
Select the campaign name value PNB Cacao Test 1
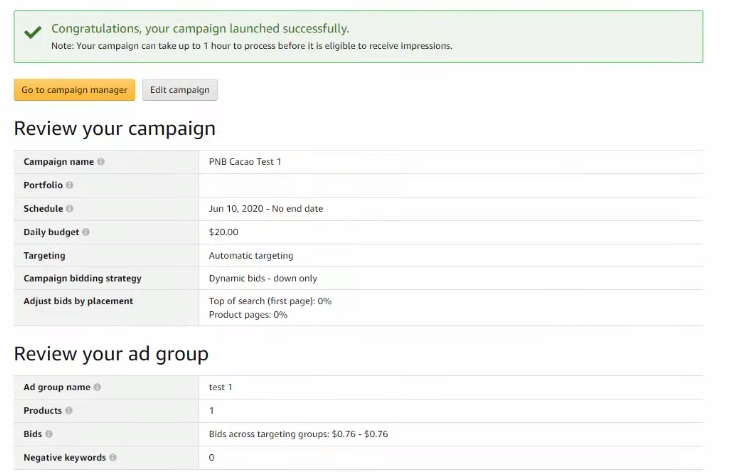click(245, 162)
